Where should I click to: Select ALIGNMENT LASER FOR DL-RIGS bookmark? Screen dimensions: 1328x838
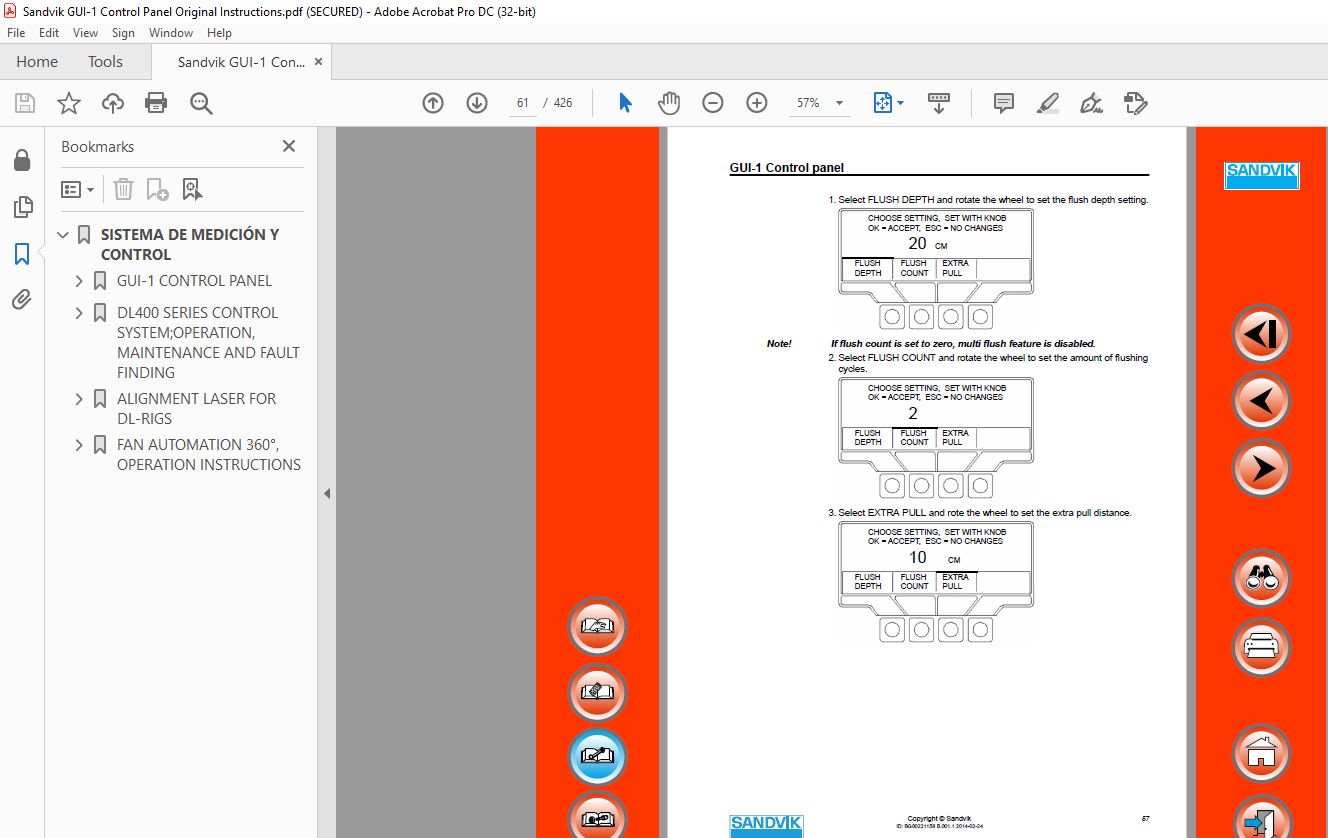tap(196, 409)
